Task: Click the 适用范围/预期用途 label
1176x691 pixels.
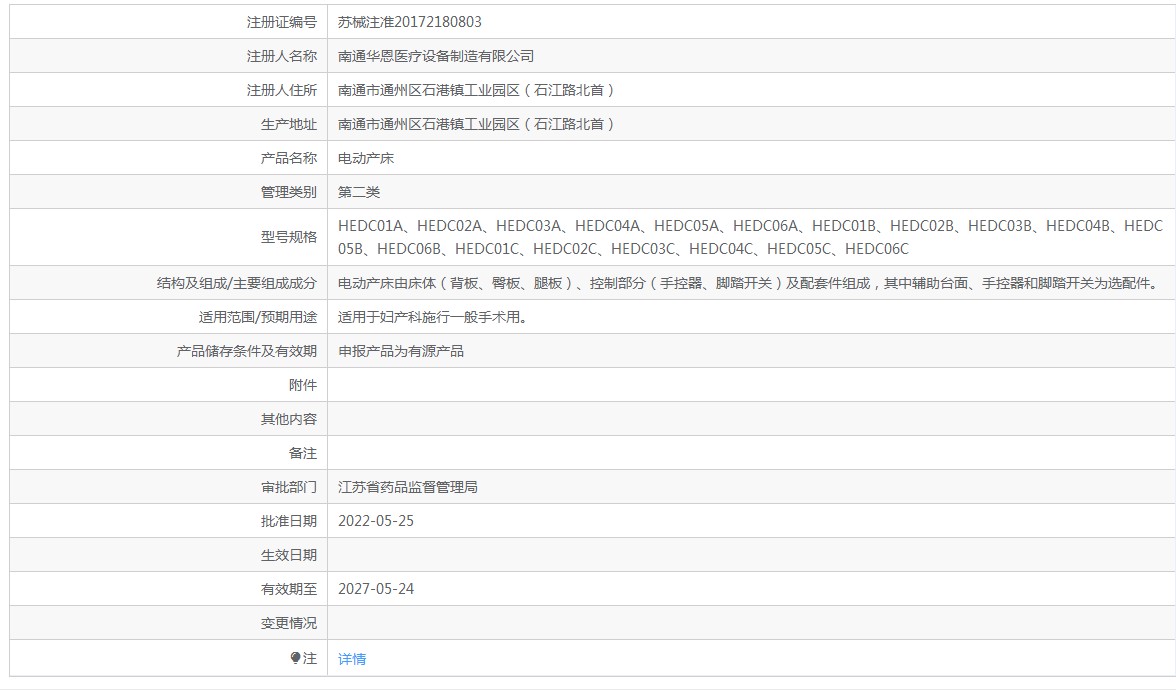Action: pos(257,317)
